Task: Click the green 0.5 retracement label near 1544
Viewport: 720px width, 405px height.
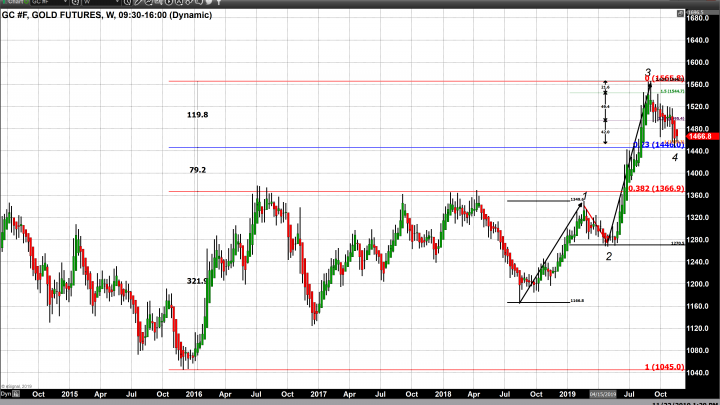Action: pyautogui.click(x=672, y=91)
